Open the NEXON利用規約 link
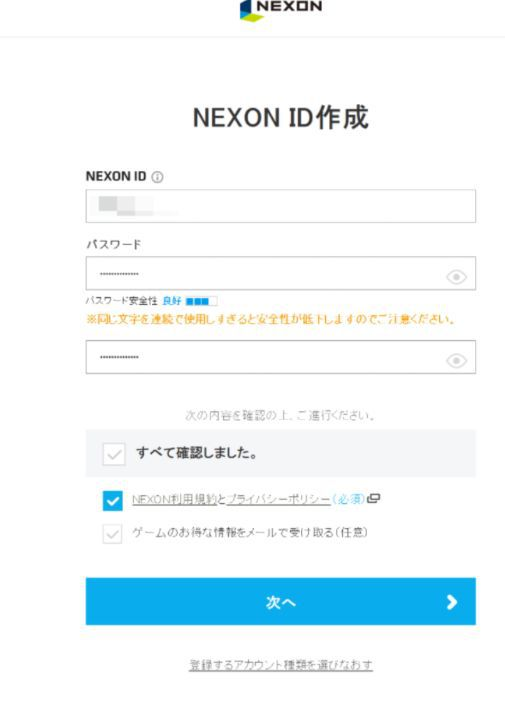Image resolution: width=505 pixels, height=713 pixels. [x=175, y=499]
